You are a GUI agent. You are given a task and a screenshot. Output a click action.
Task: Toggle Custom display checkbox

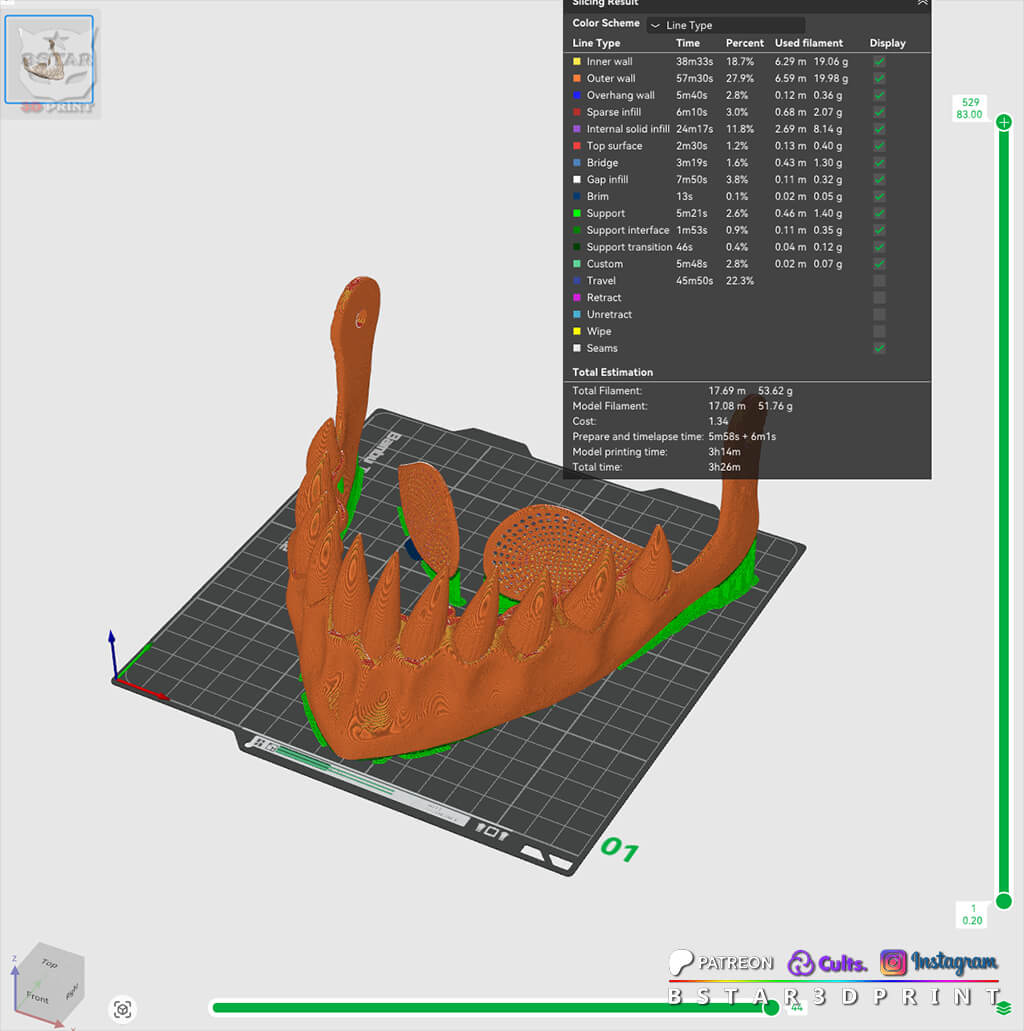click(879, 264)
